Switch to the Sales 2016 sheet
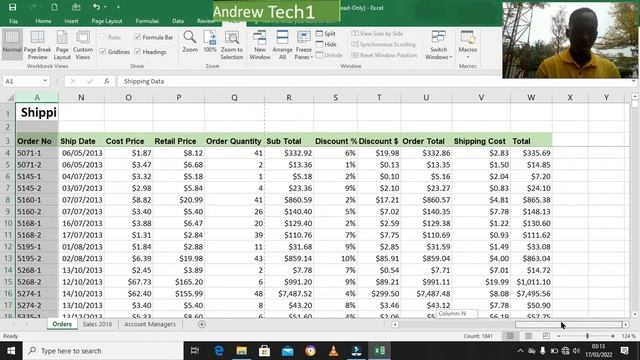Viewport: 640px width, 360px height. click(x=97, y=324)
